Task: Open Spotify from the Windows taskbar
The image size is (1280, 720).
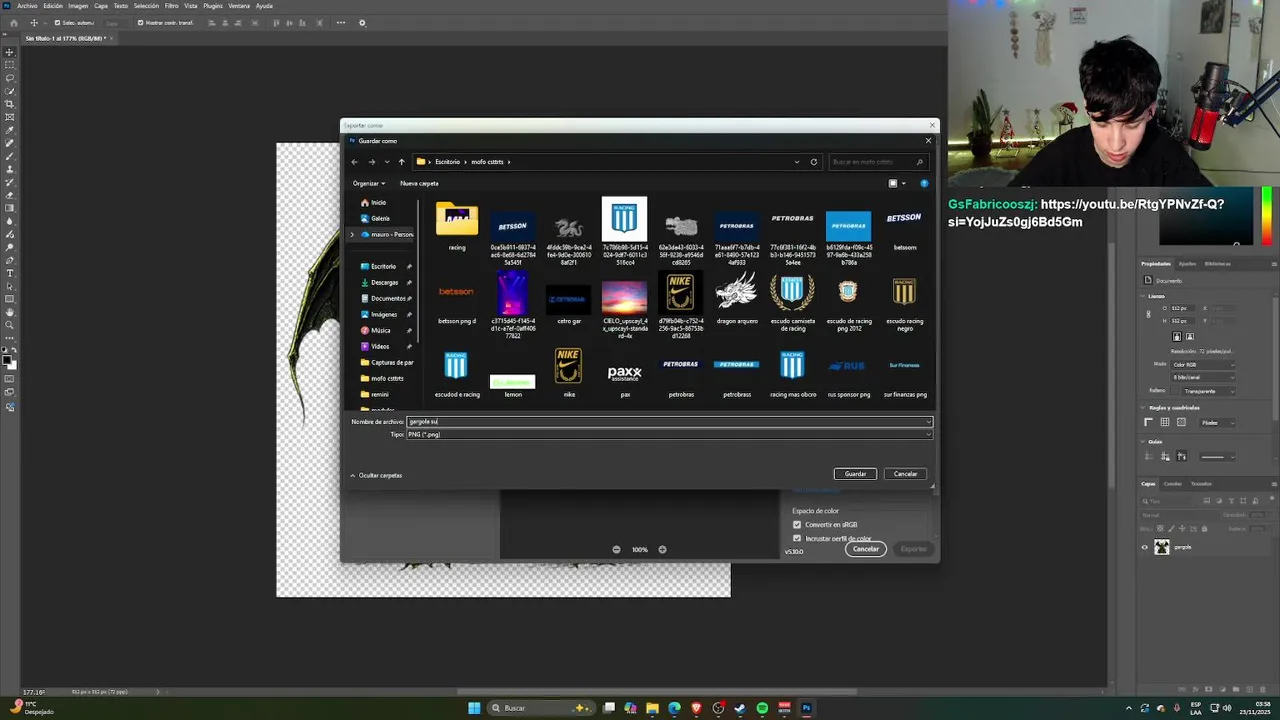Action: (x=762, y=708)
